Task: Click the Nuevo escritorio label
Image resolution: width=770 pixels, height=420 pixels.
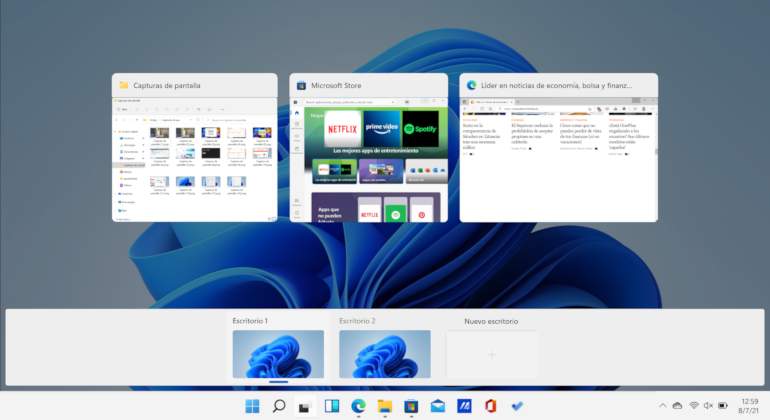Action: click(x=491, y=321)
